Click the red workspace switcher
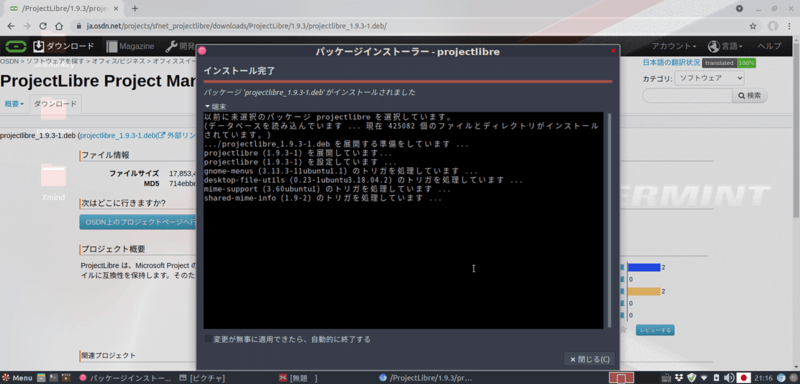Image resolution: width=800 pixels, height=384 pixels. coord(621,378)
